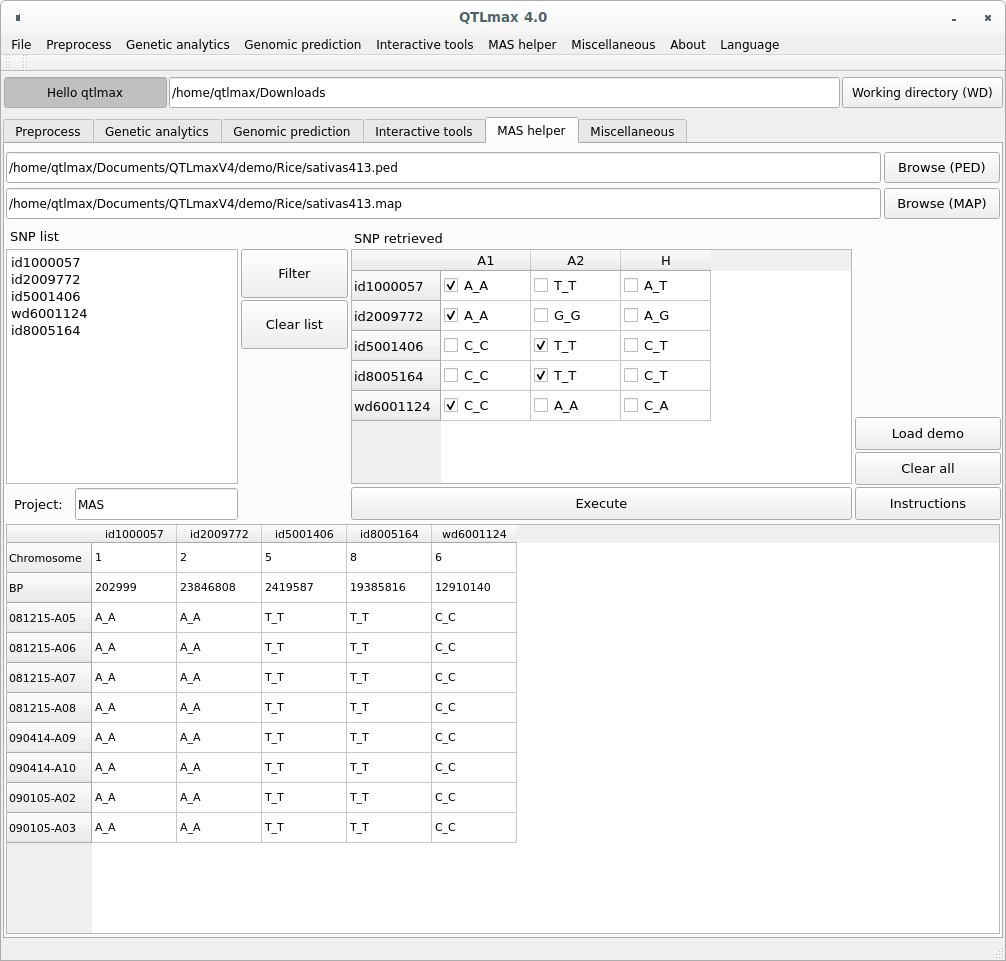Screen dimensions: 1006x961
Task: Check the T_T box for id1000057
Action: tap(541, 286)
